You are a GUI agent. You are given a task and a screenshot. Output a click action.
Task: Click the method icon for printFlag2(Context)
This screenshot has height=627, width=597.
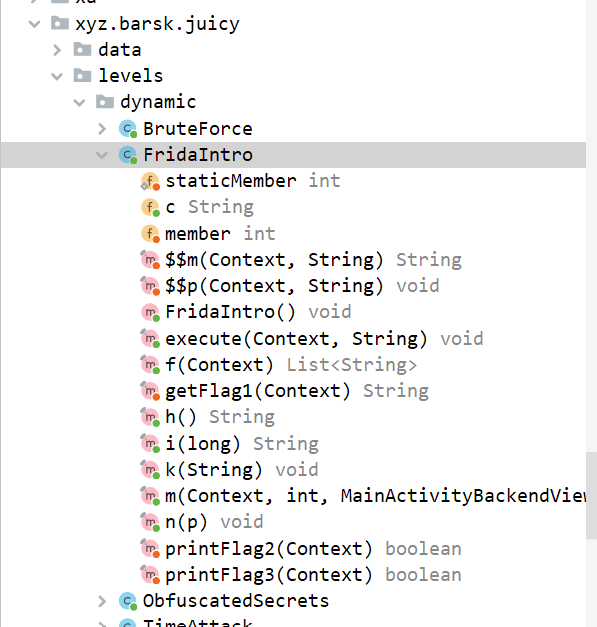[x=150, y=548]
